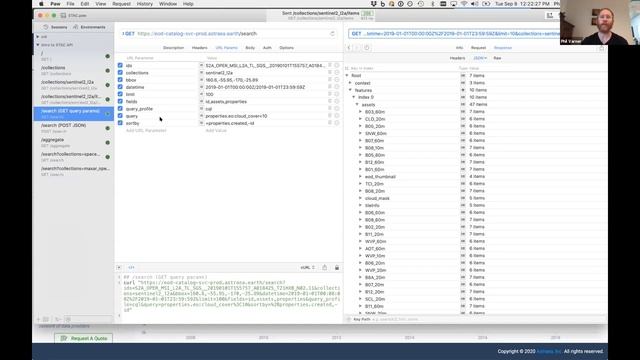Viewport: 640px width, 360px height.
Task: Open the JSON format dropdown
Action: coord(480,58)
